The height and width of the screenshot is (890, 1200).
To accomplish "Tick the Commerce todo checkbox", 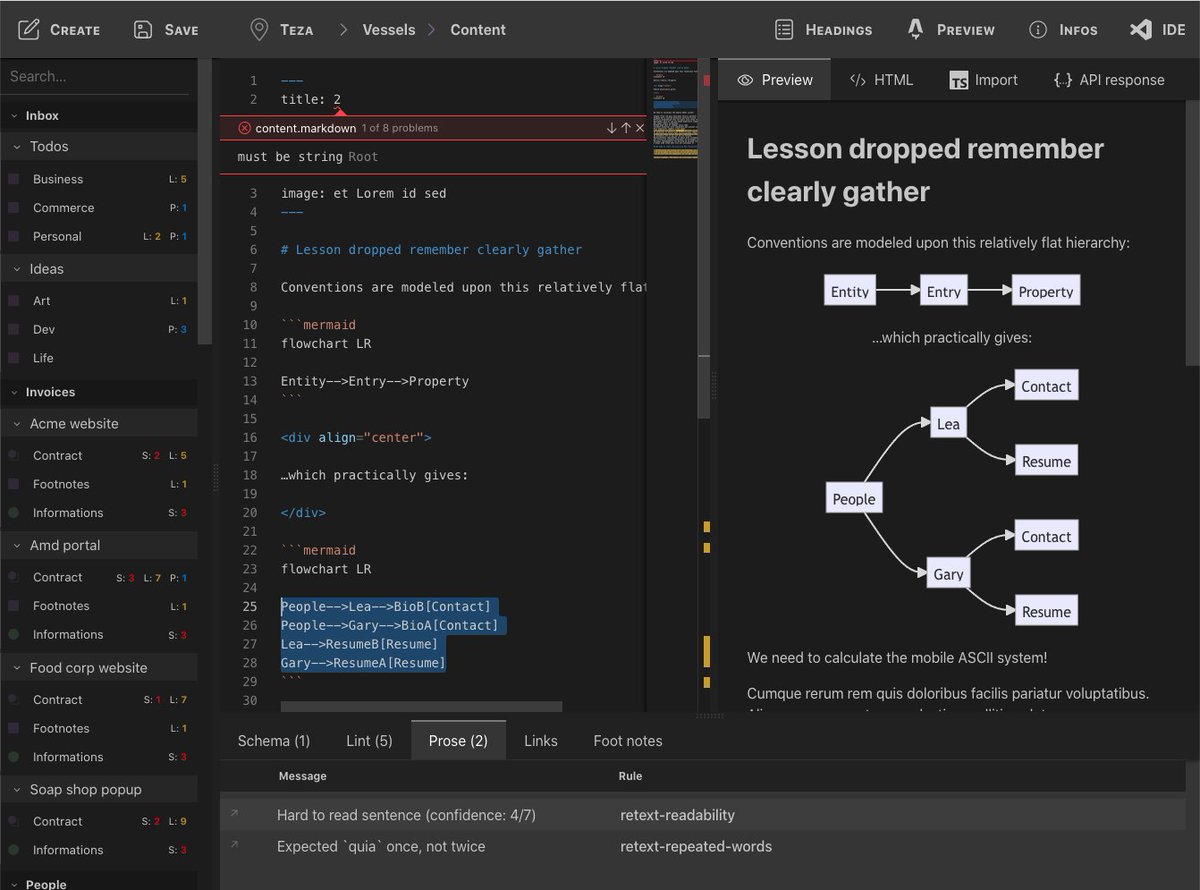I will click(13, 208).
